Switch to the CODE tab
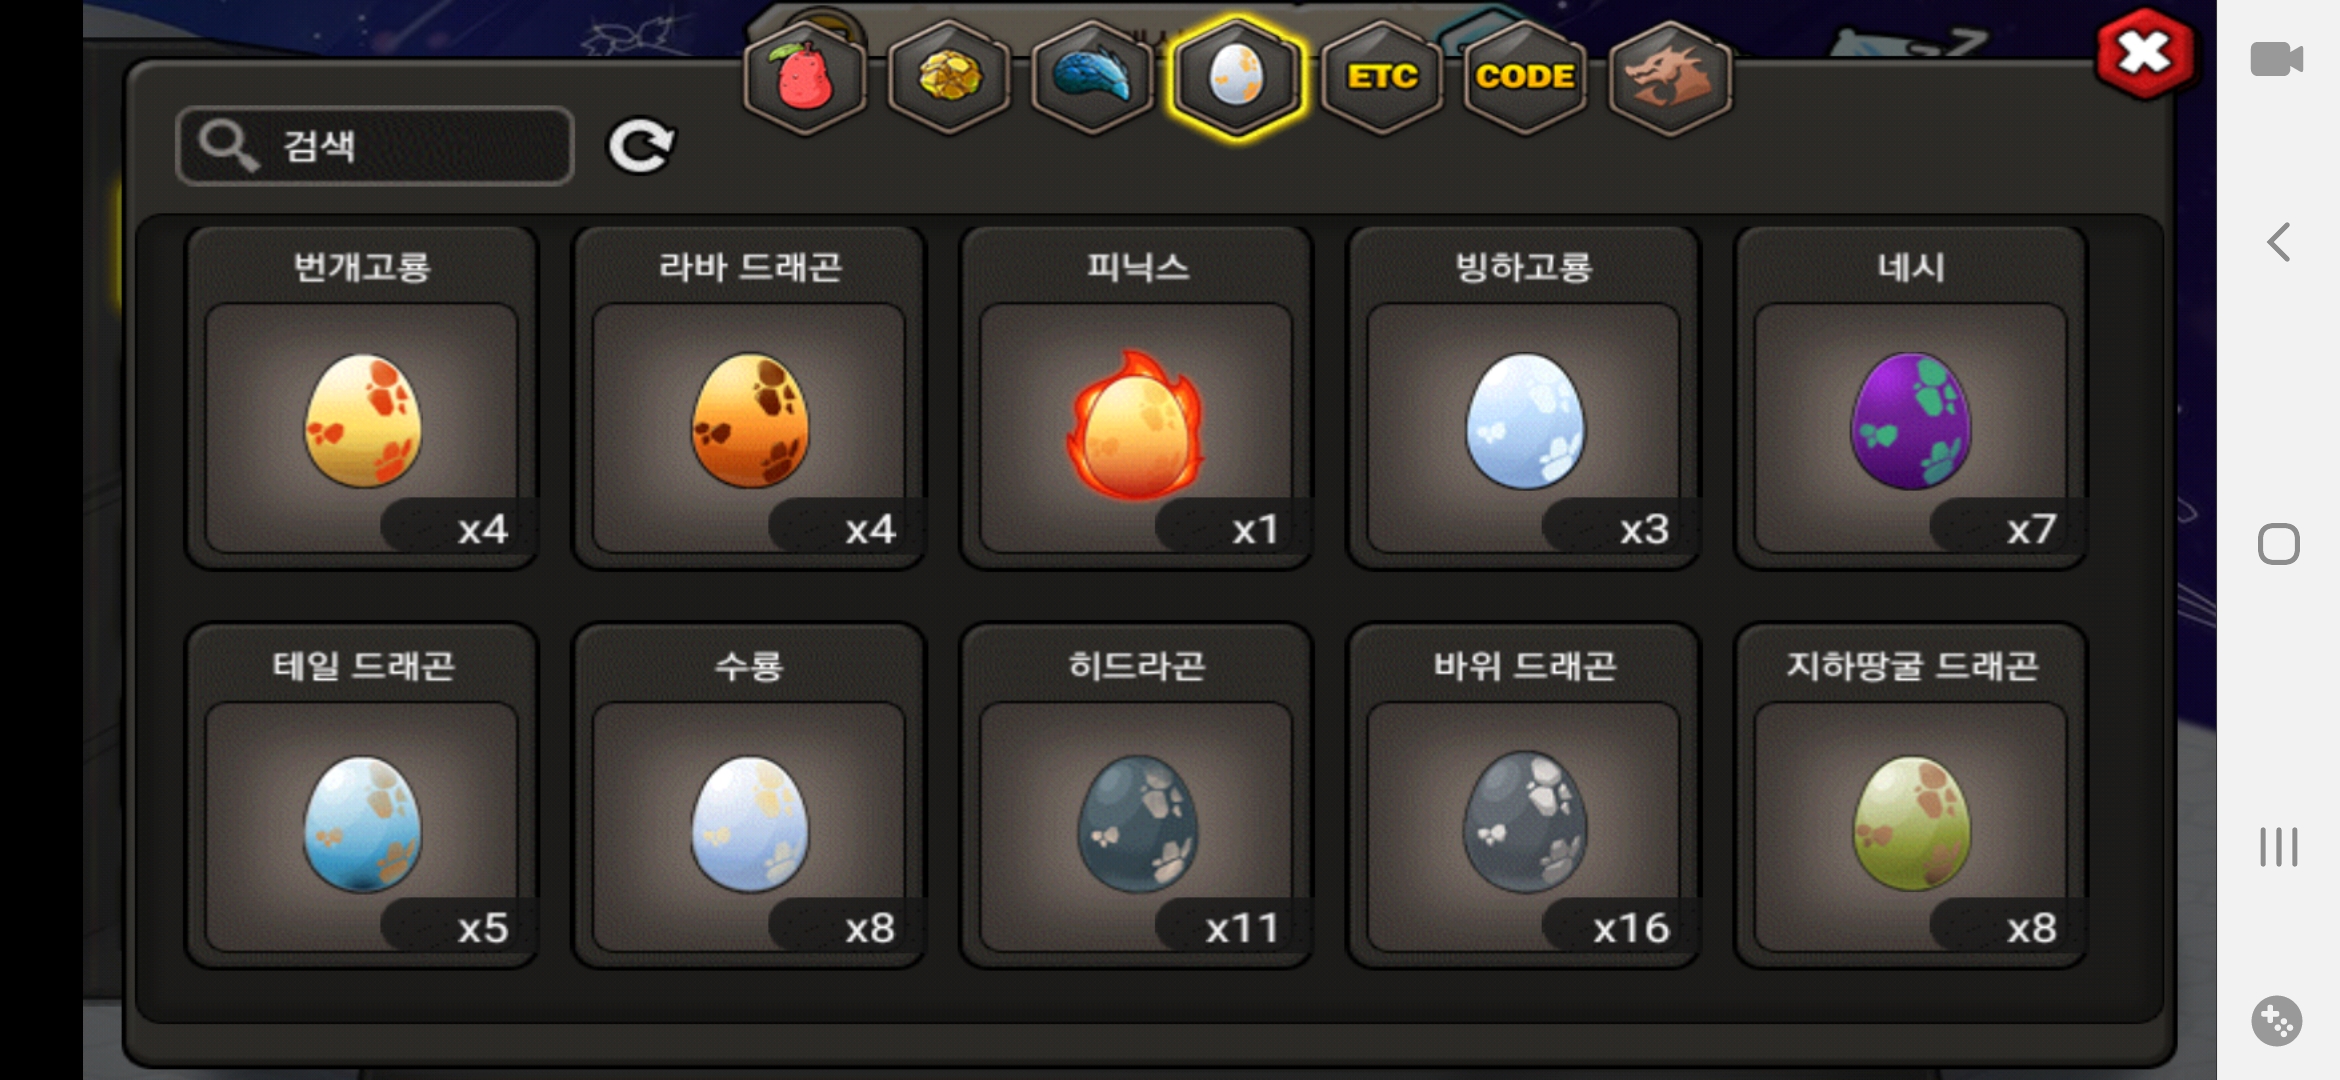 pos(1525,77)
